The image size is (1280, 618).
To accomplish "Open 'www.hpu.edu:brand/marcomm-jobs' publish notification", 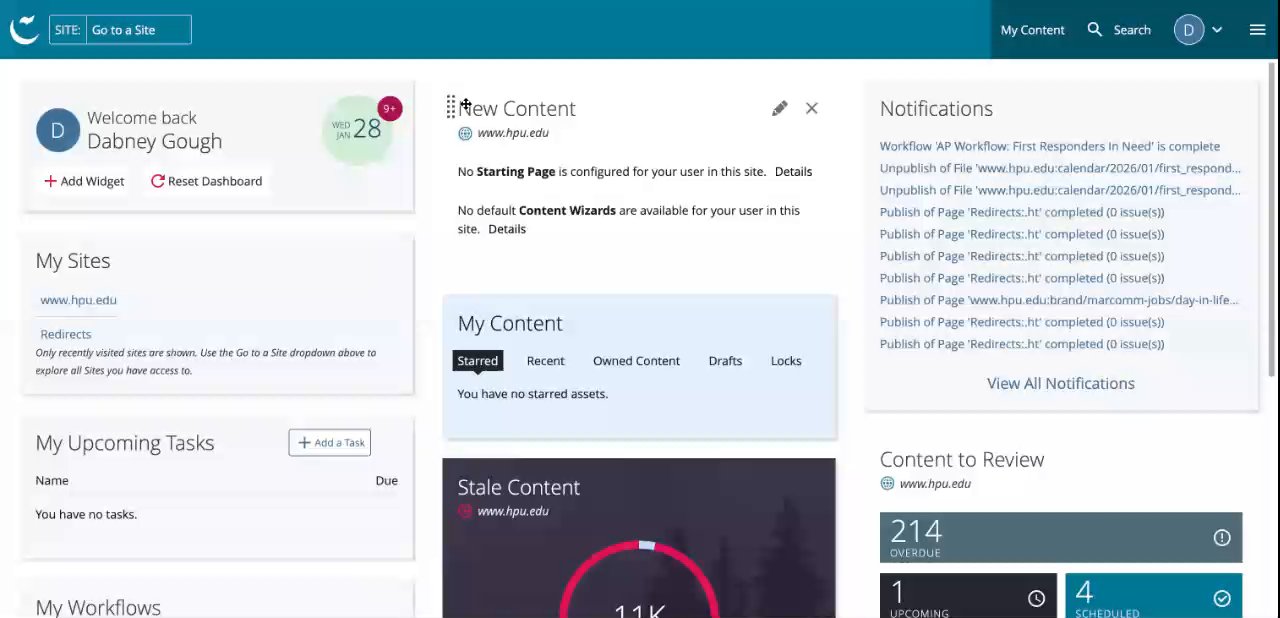I will [1059, 300].
